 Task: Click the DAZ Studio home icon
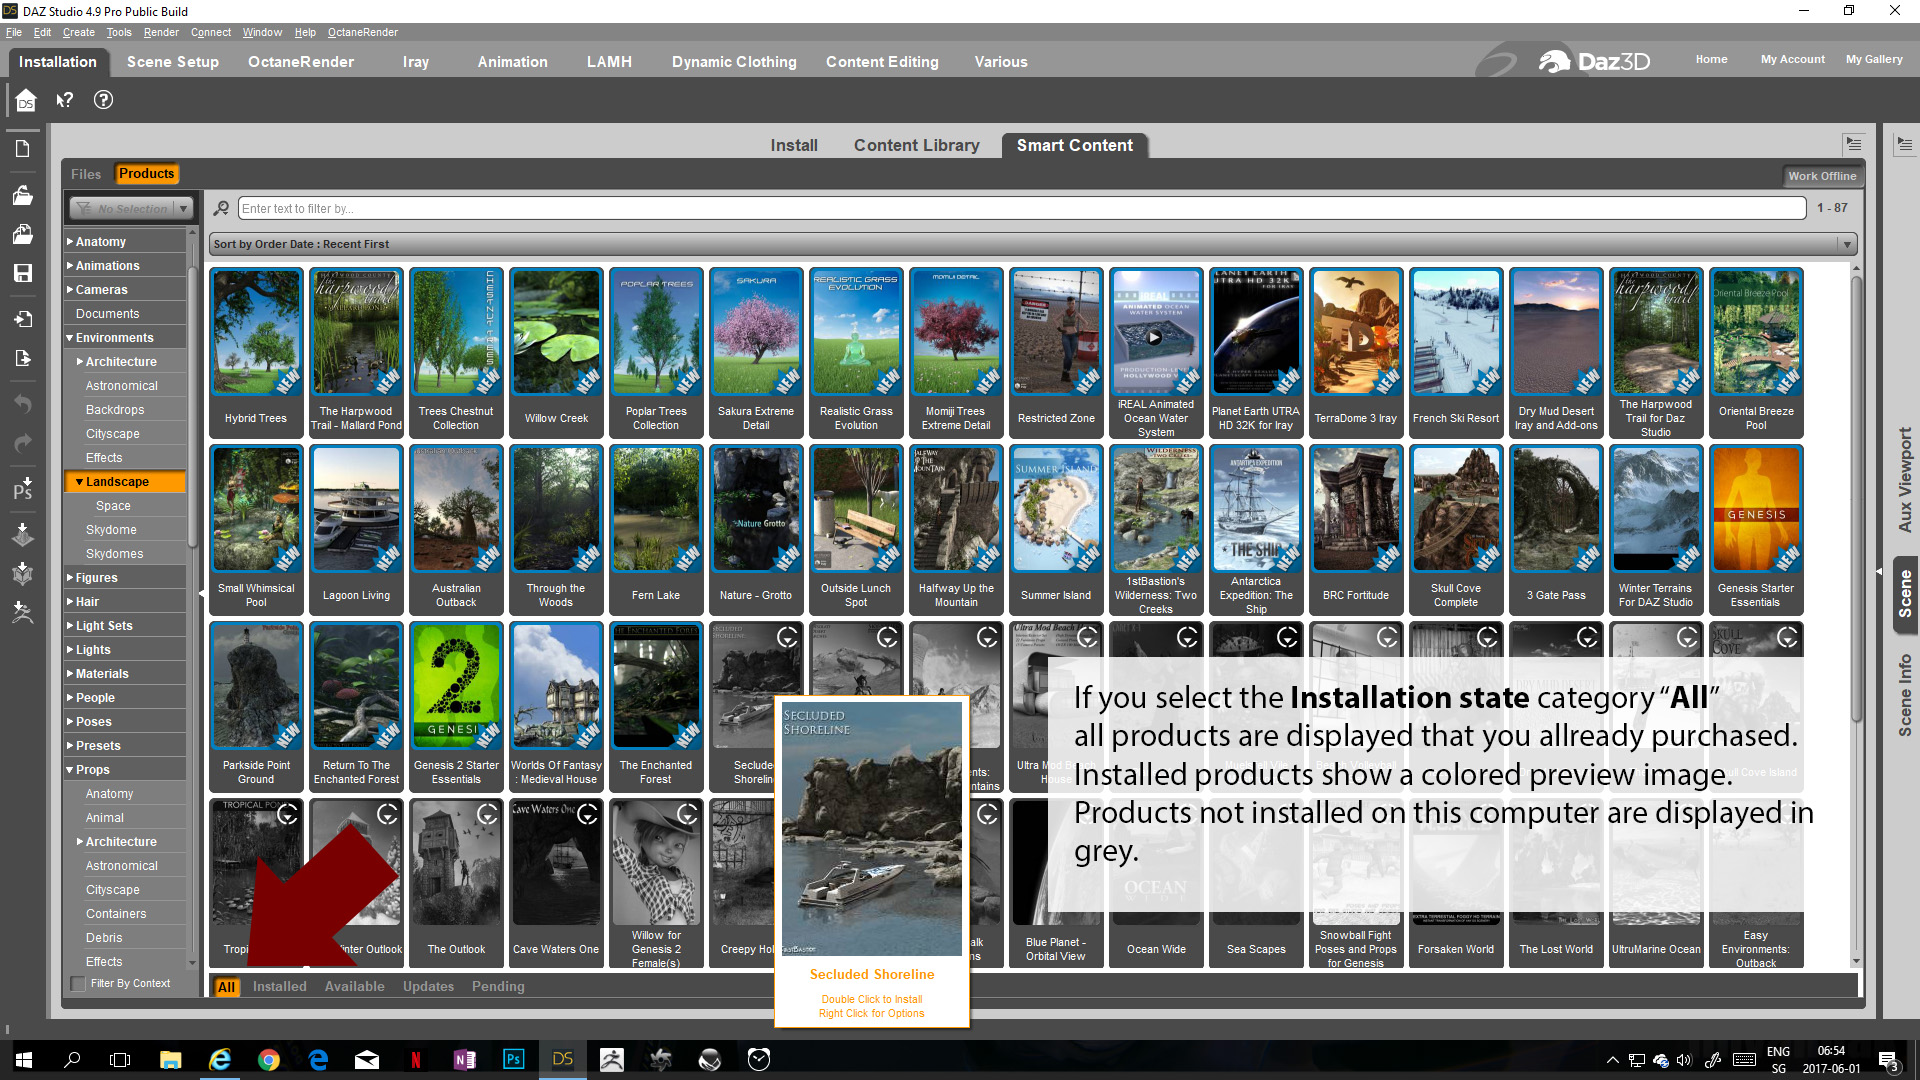coord(26,100)
